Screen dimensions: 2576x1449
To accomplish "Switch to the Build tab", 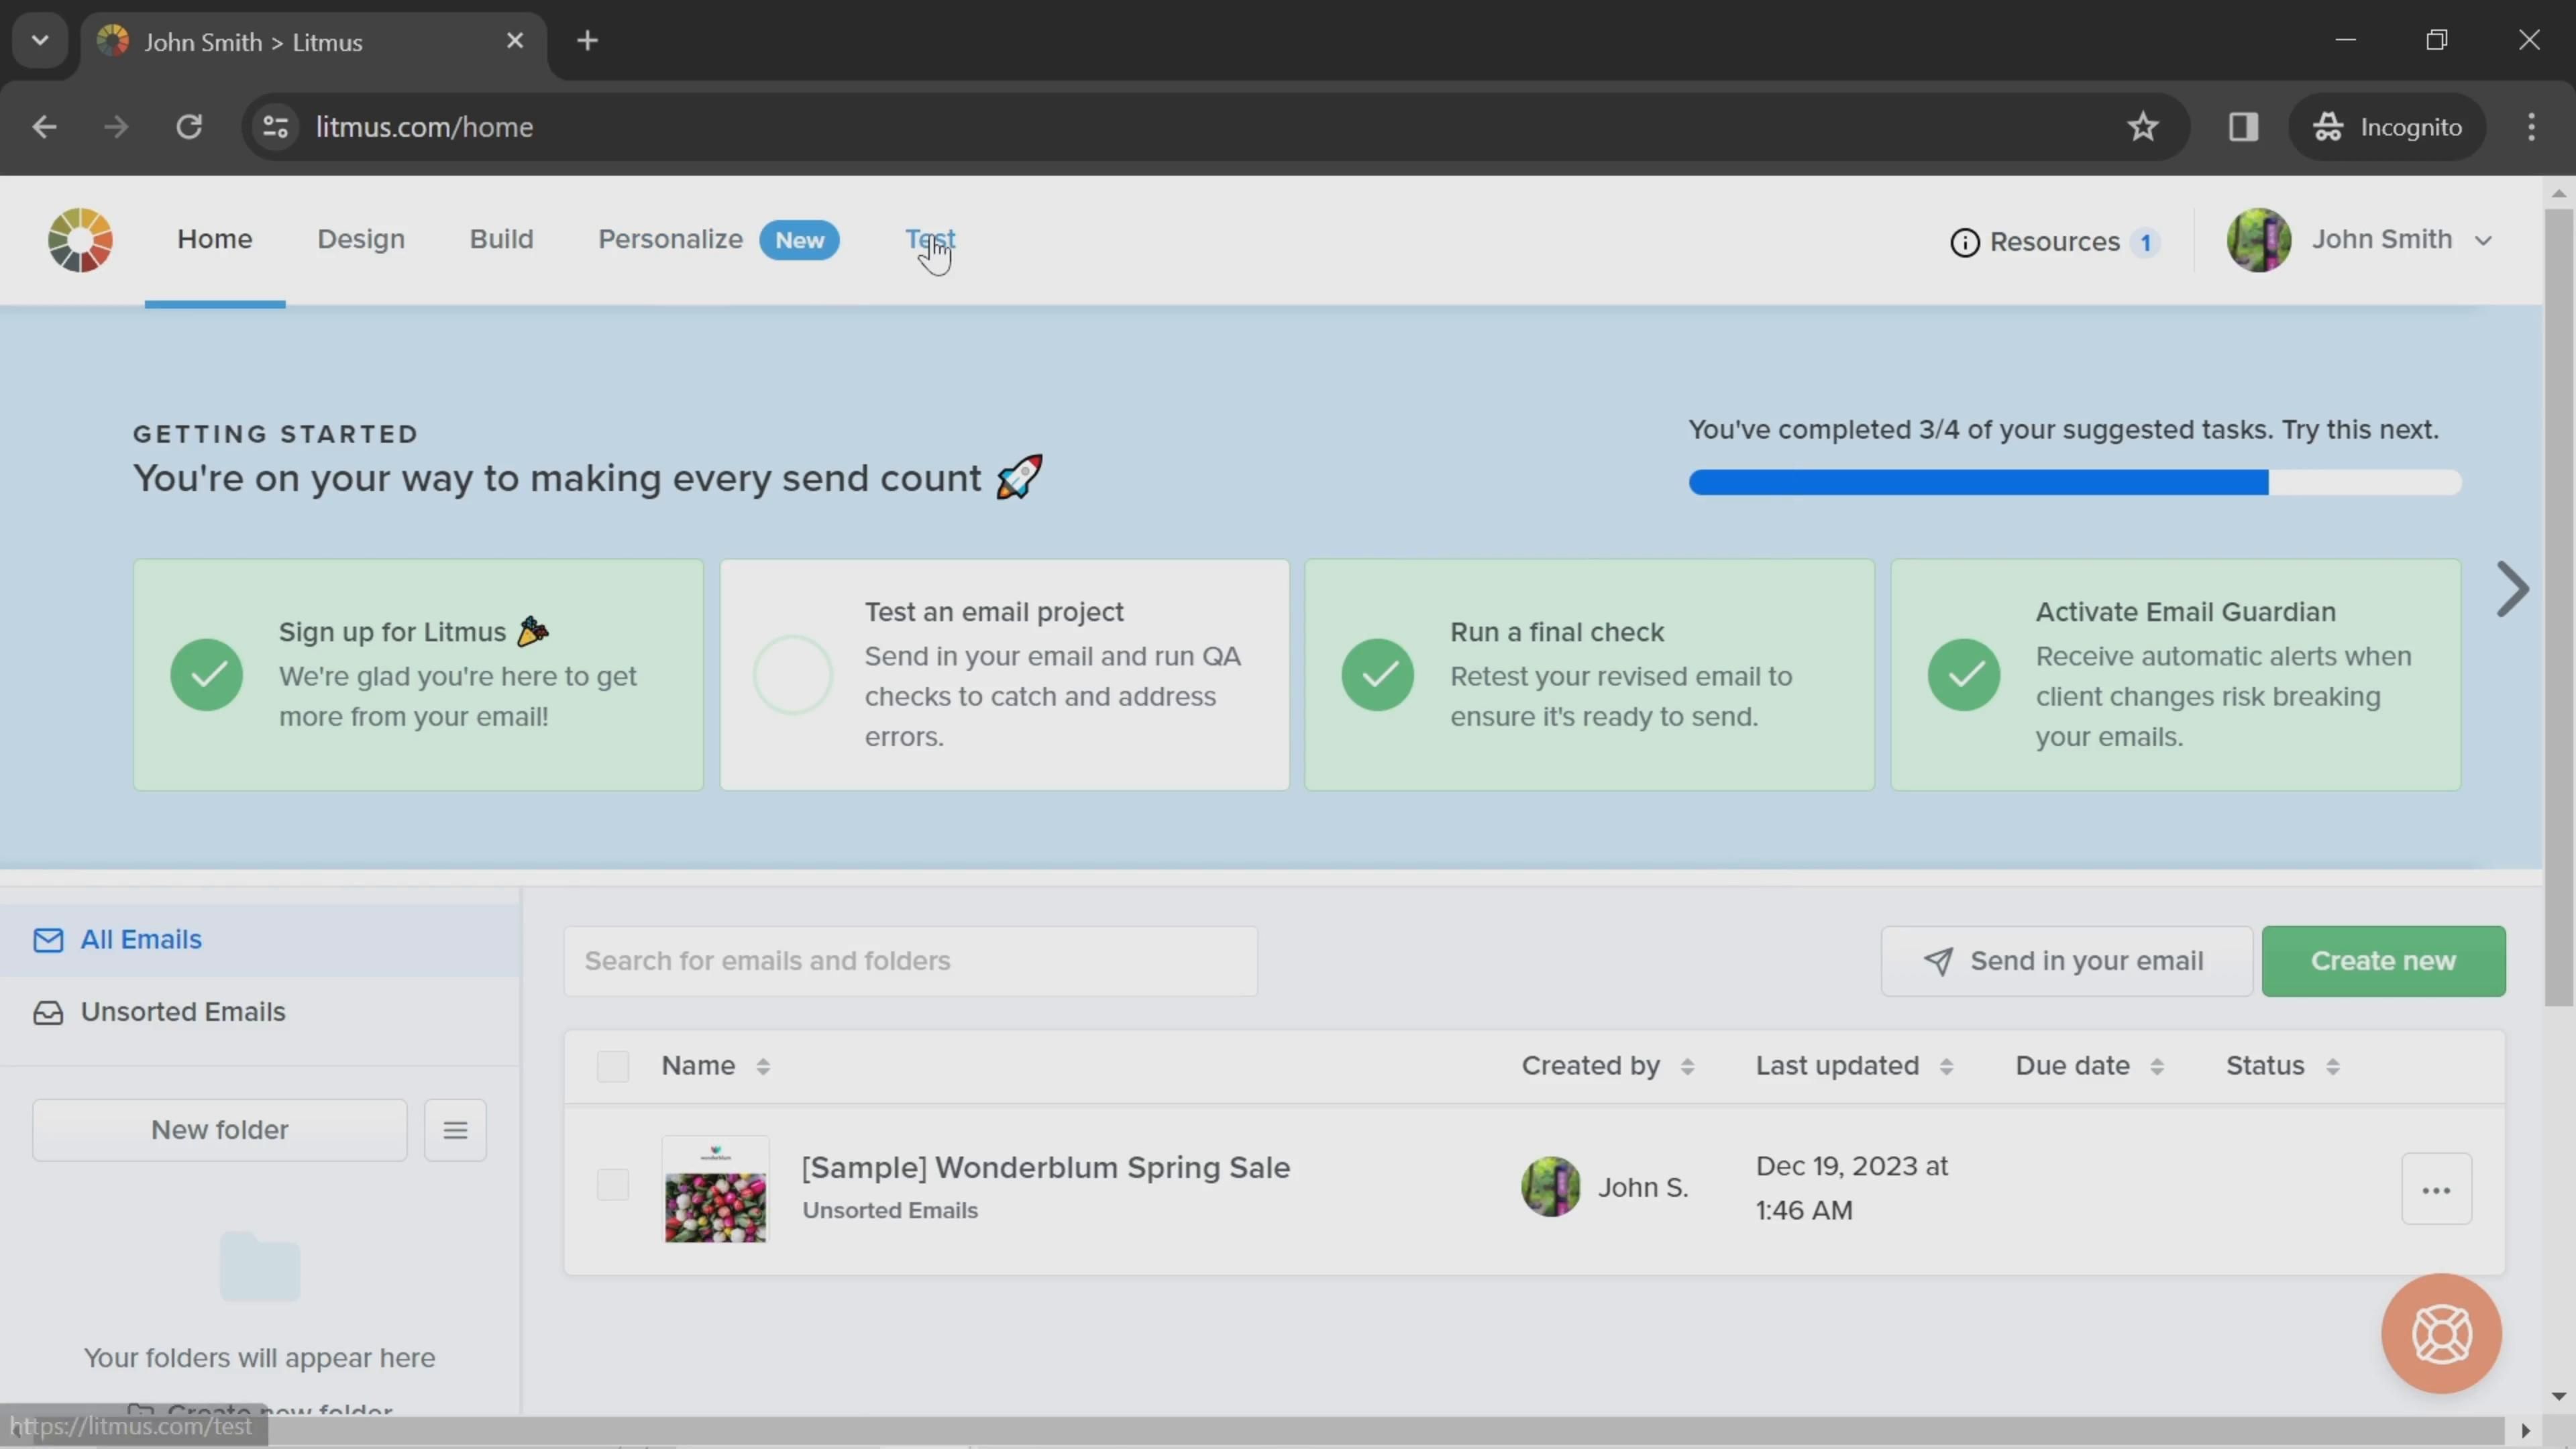I will (x=501, y=239).
